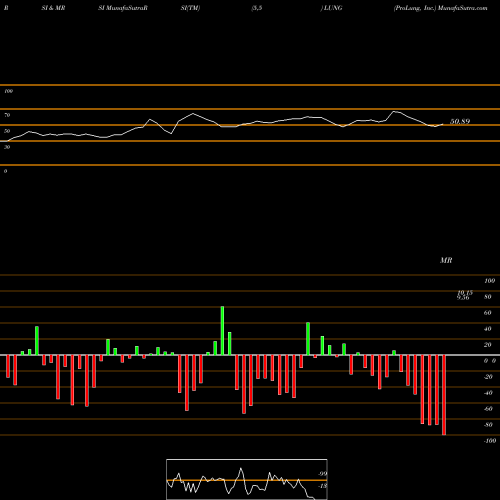This screenshot has width=500, height=500.
Task: Click the MunafaSutra.com watermark text in header
Action: coord(463,8)
